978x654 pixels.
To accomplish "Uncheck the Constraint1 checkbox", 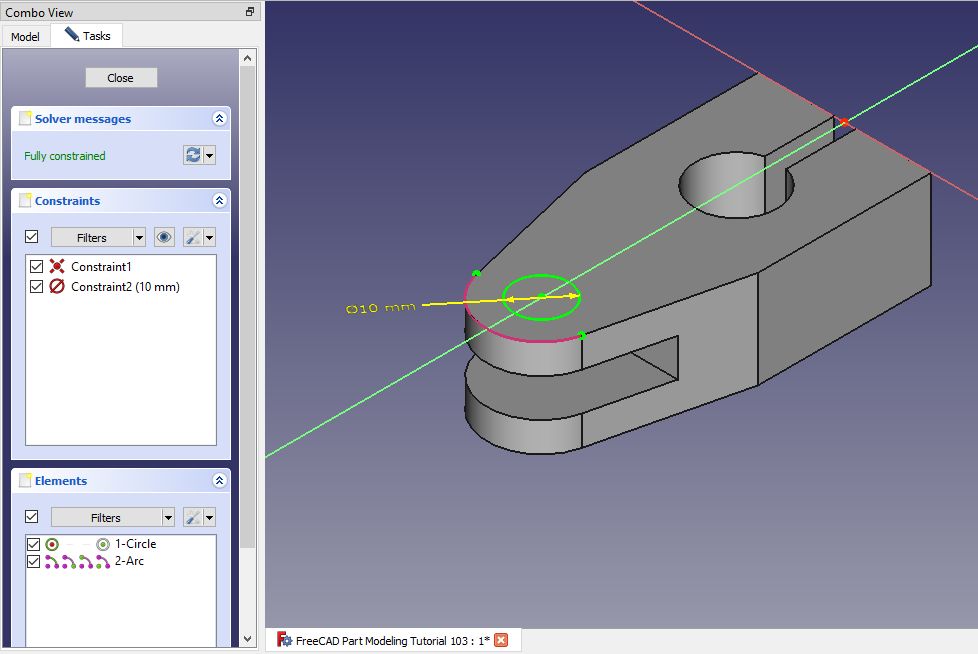I will click(x=37, y=267).
